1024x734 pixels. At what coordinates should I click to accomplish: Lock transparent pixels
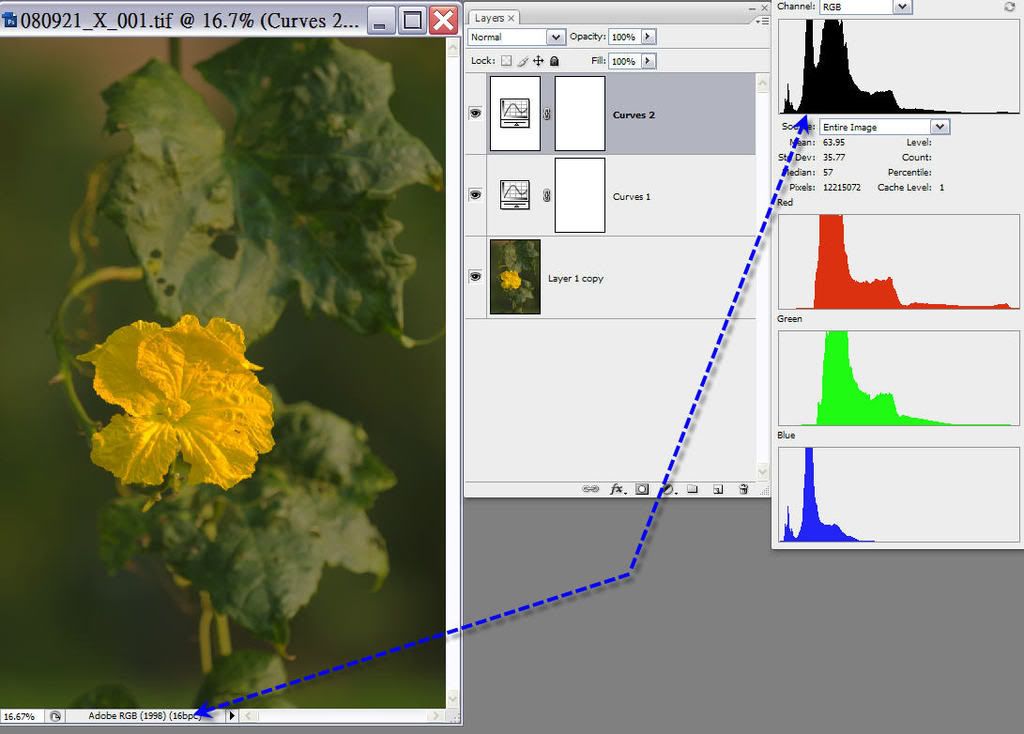click(x=506, y=61)
